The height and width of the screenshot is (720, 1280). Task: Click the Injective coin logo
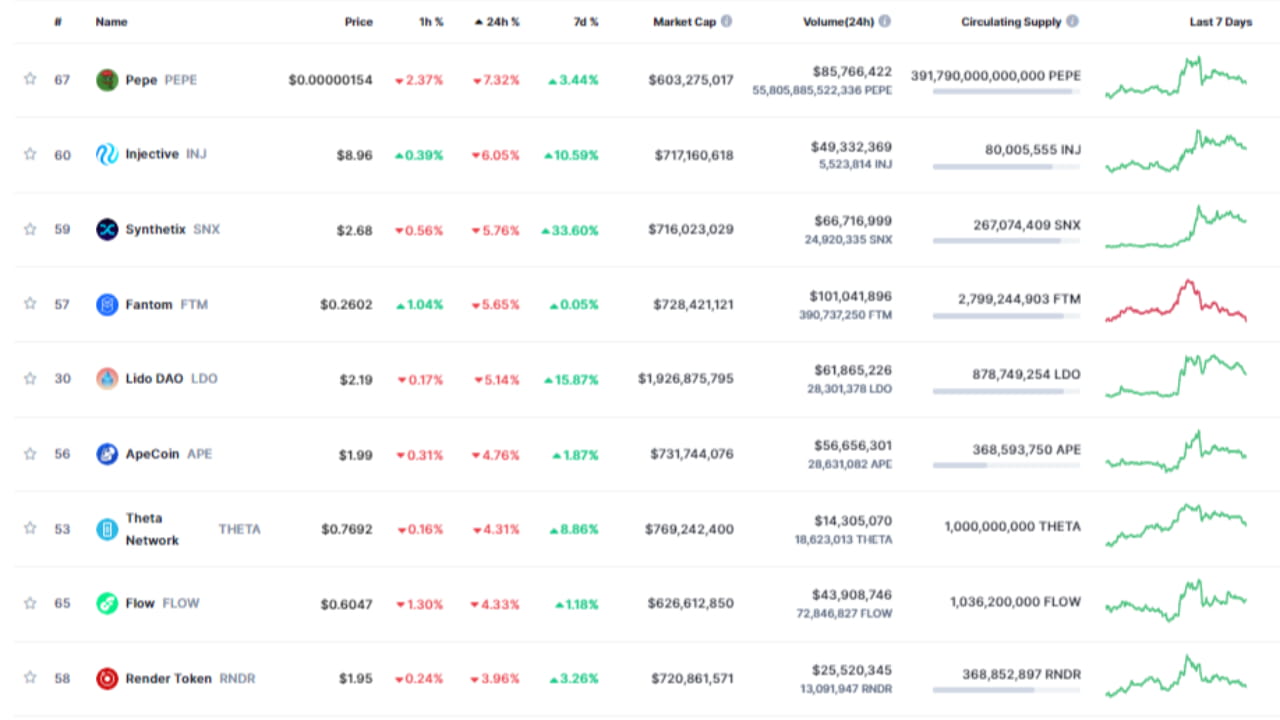[x=108, y=154]
